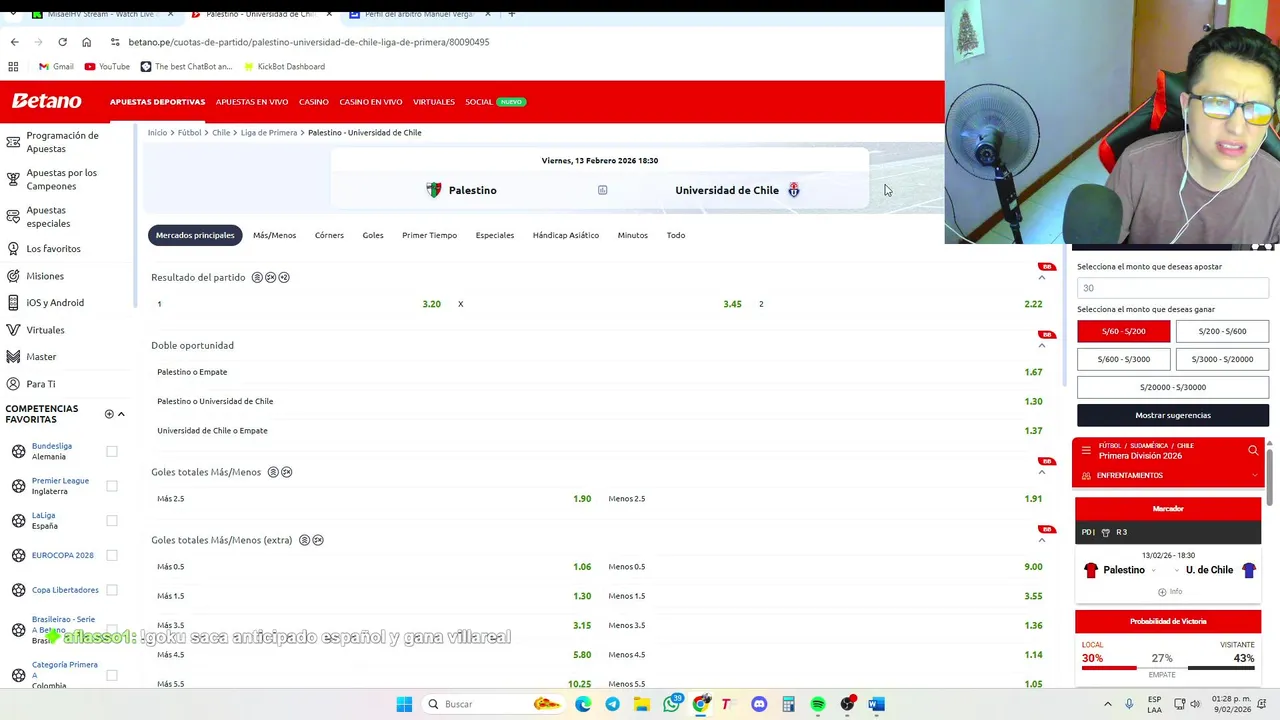Open Discord from the taskbar
Viewport: 1280px width, 720px height.
coord(759,704)
